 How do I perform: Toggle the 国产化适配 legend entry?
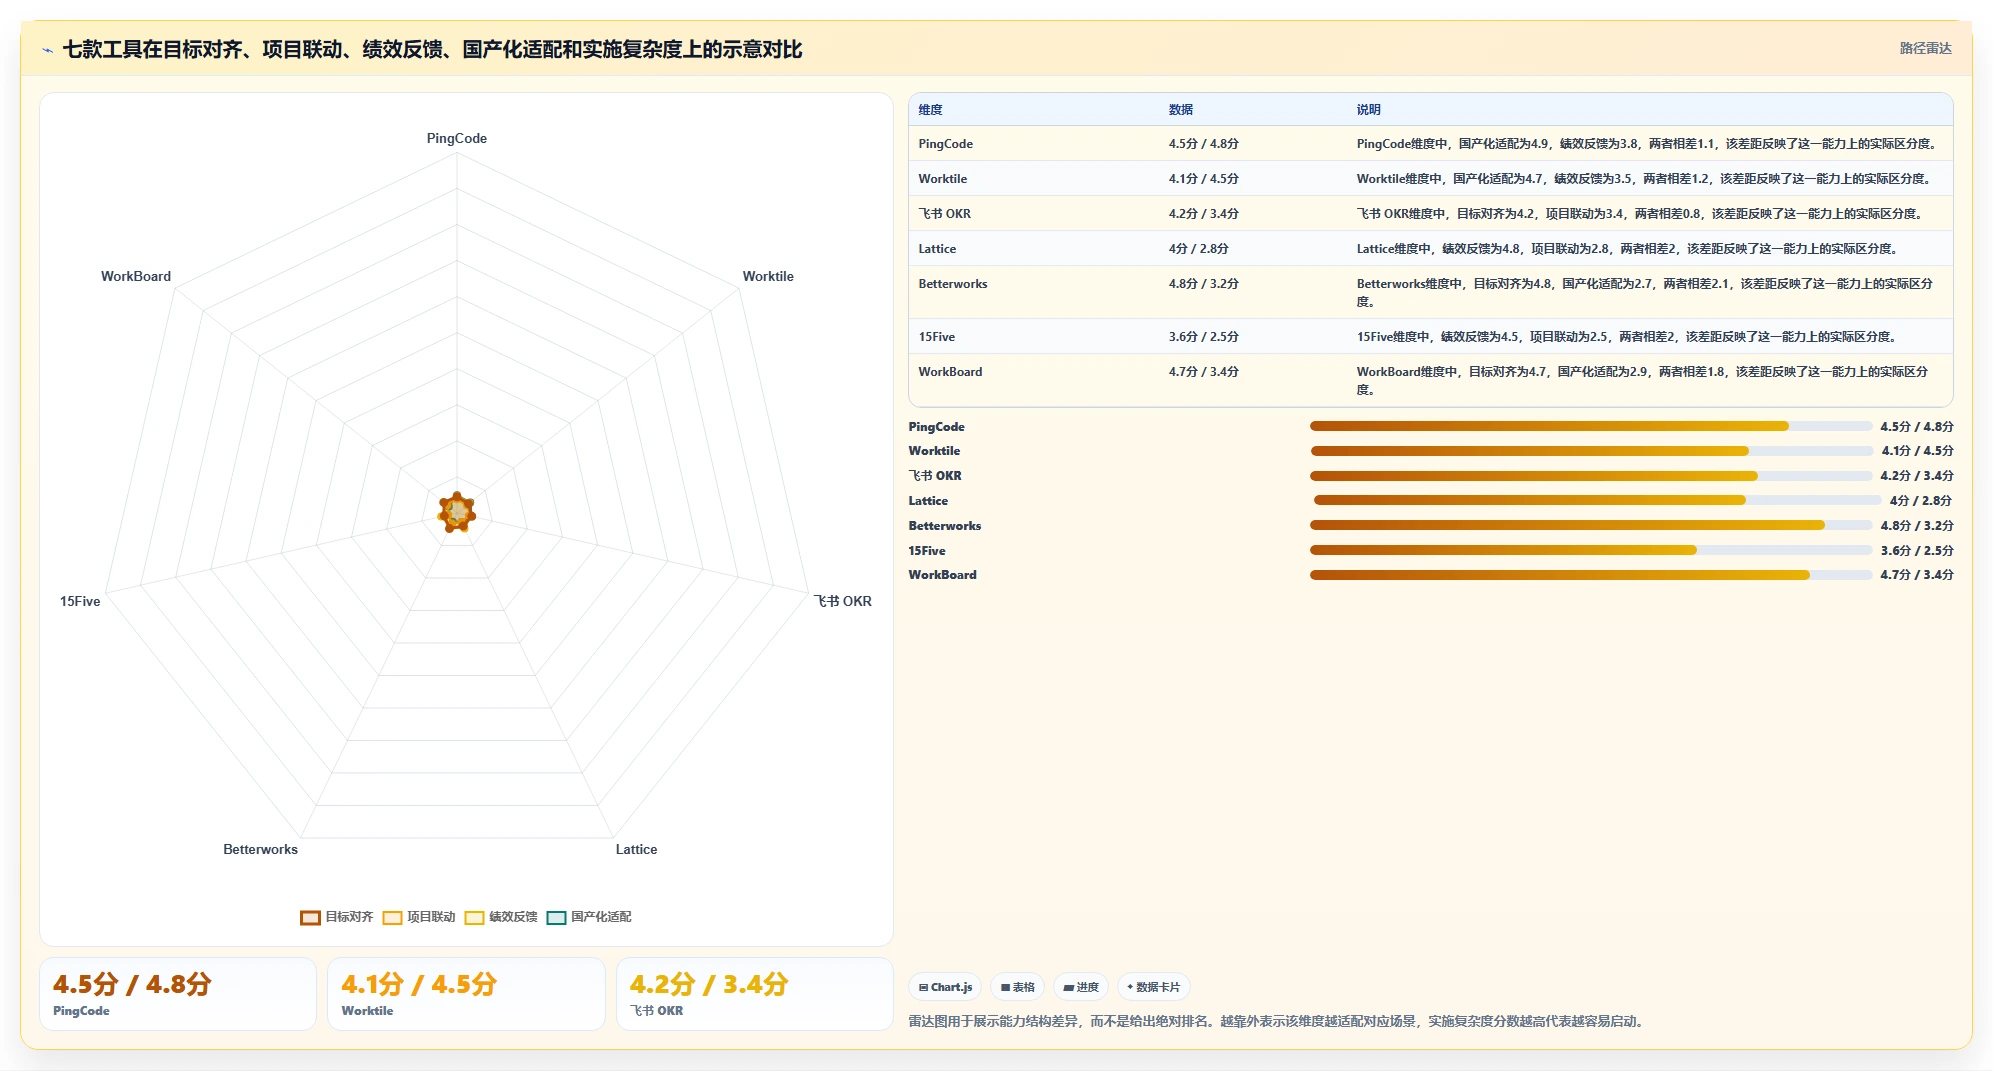pos(589,917)
